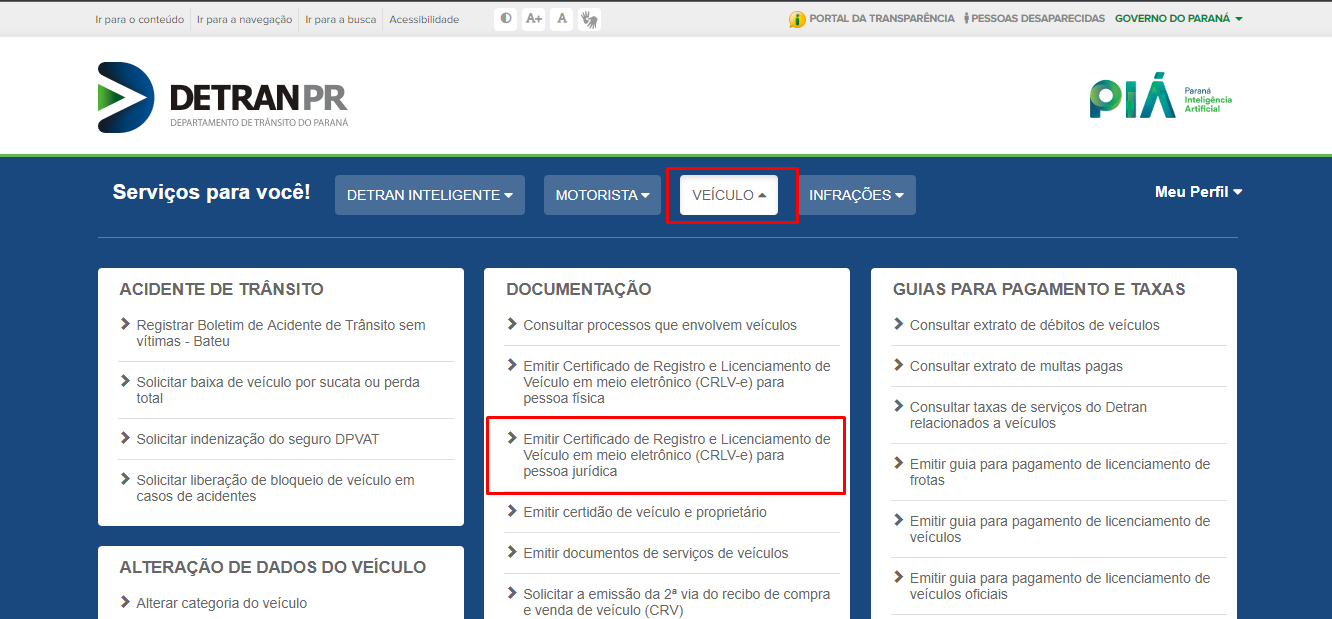The width and height of the screenshot is (1332, 619).
Task: Click chevron beside Emitir certidão de veículo
Action: (512, 511)
